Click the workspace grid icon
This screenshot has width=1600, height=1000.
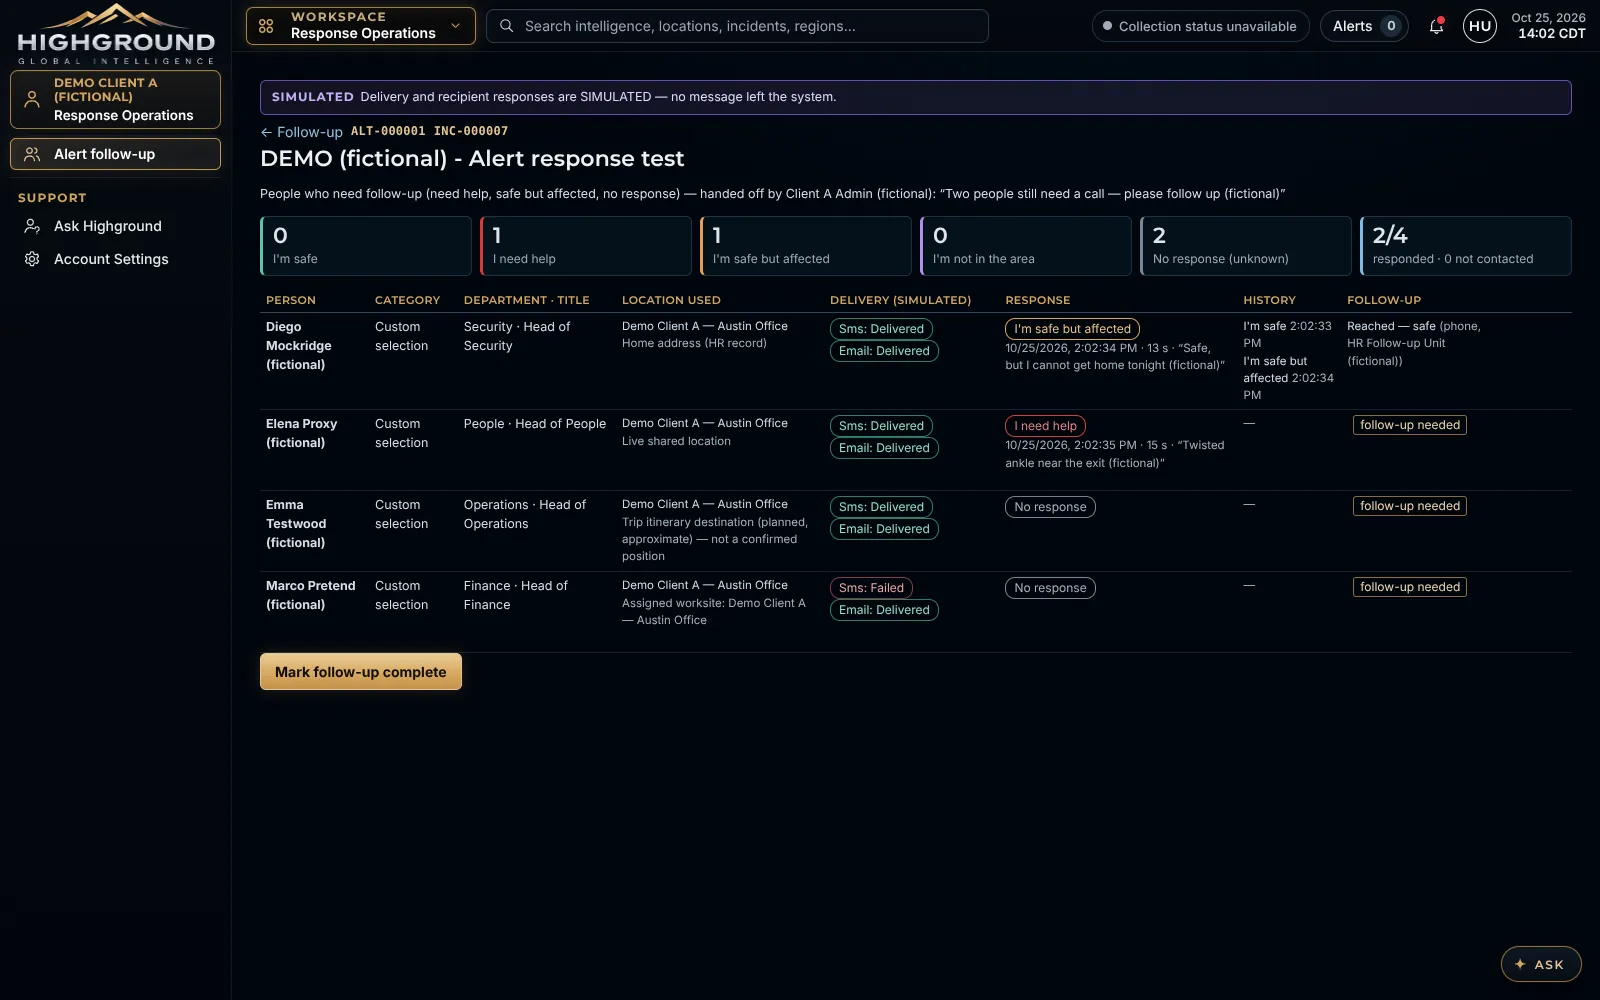pyautogui.click(x=266, y=26)
